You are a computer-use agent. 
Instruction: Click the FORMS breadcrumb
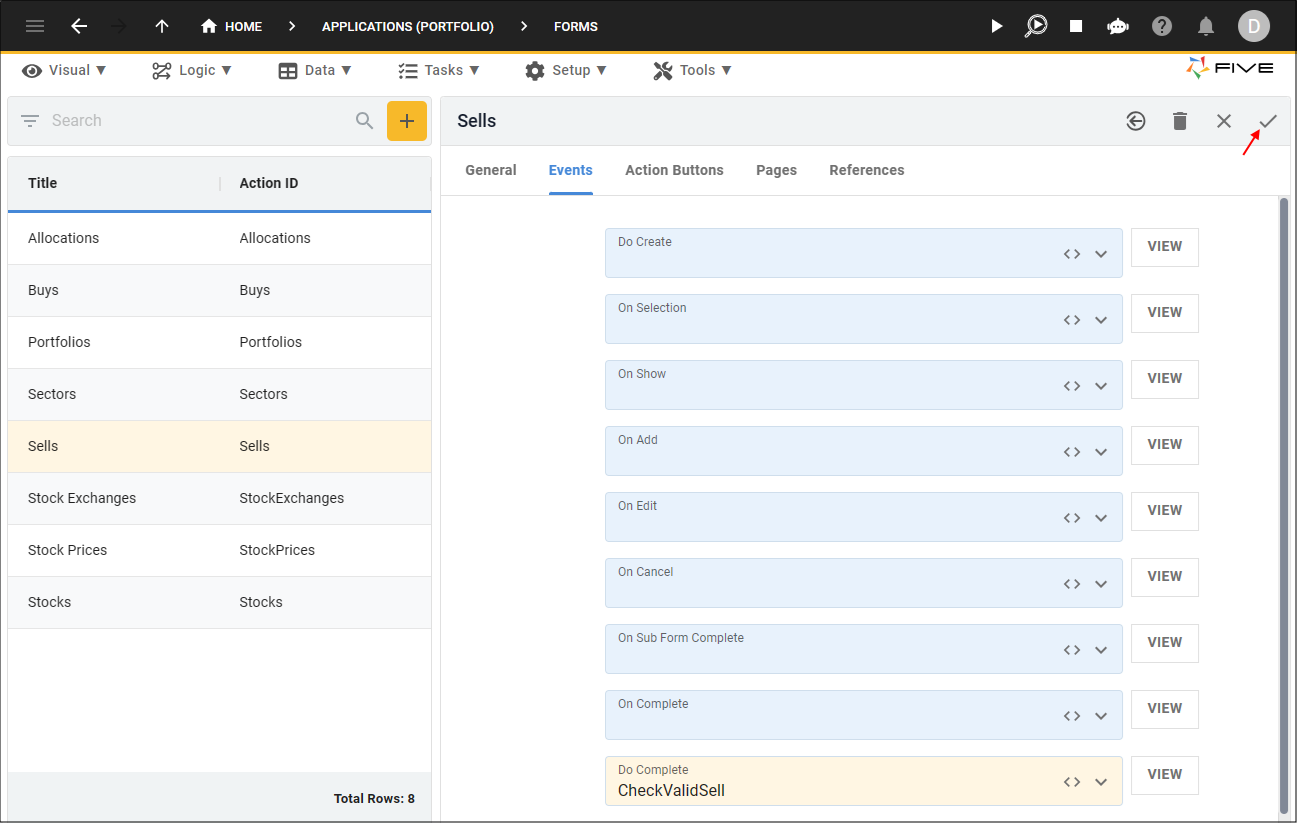pos(576,27)
